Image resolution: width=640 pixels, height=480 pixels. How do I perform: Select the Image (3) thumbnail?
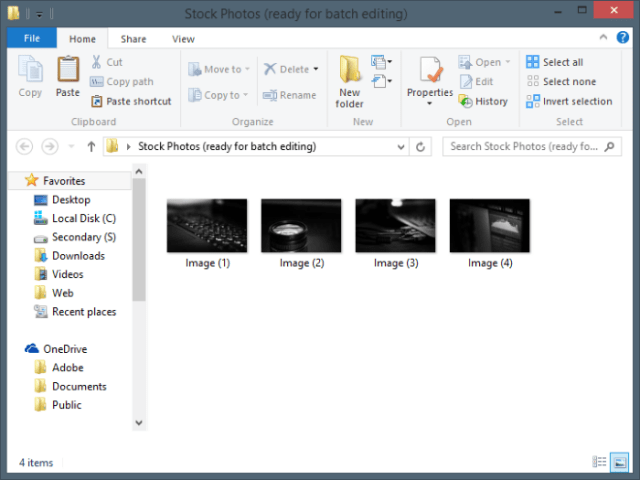click(396, 225)
